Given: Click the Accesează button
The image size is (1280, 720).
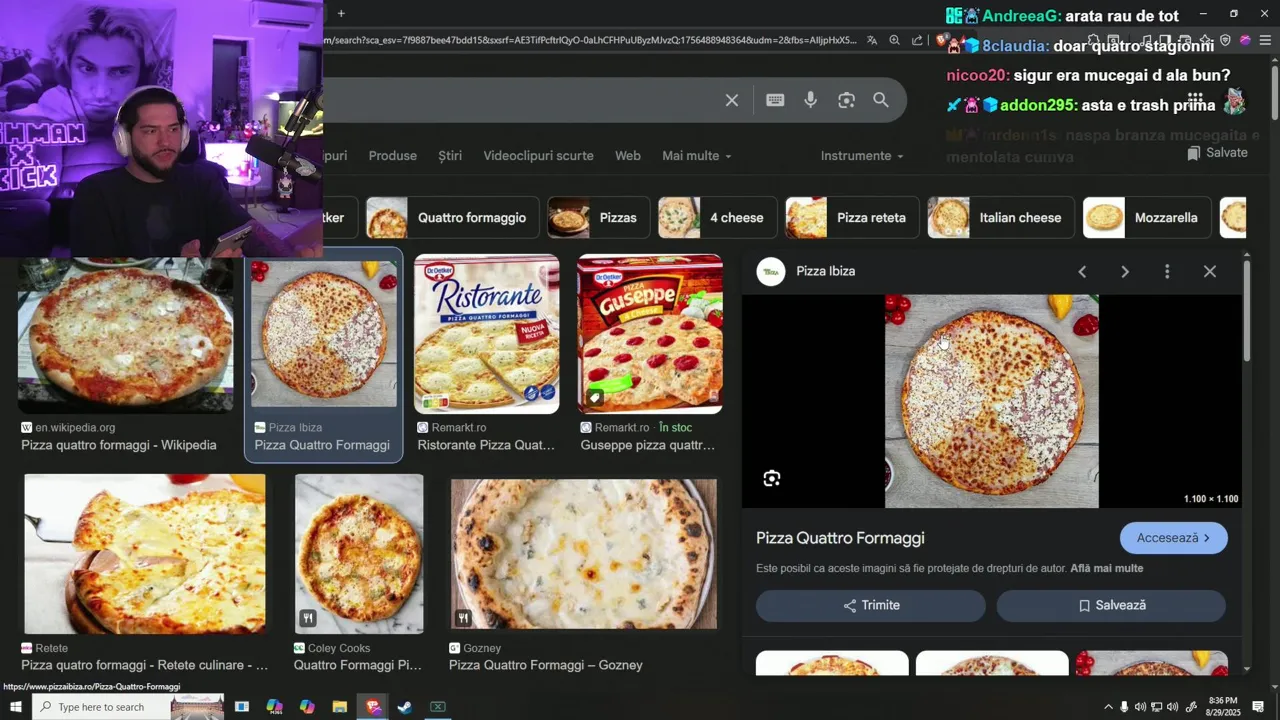Looking at the screenshot, I should [x=1174, y=538].
